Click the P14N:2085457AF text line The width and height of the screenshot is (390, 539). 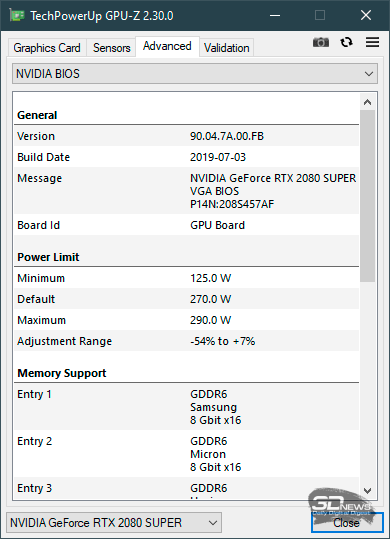232,204
